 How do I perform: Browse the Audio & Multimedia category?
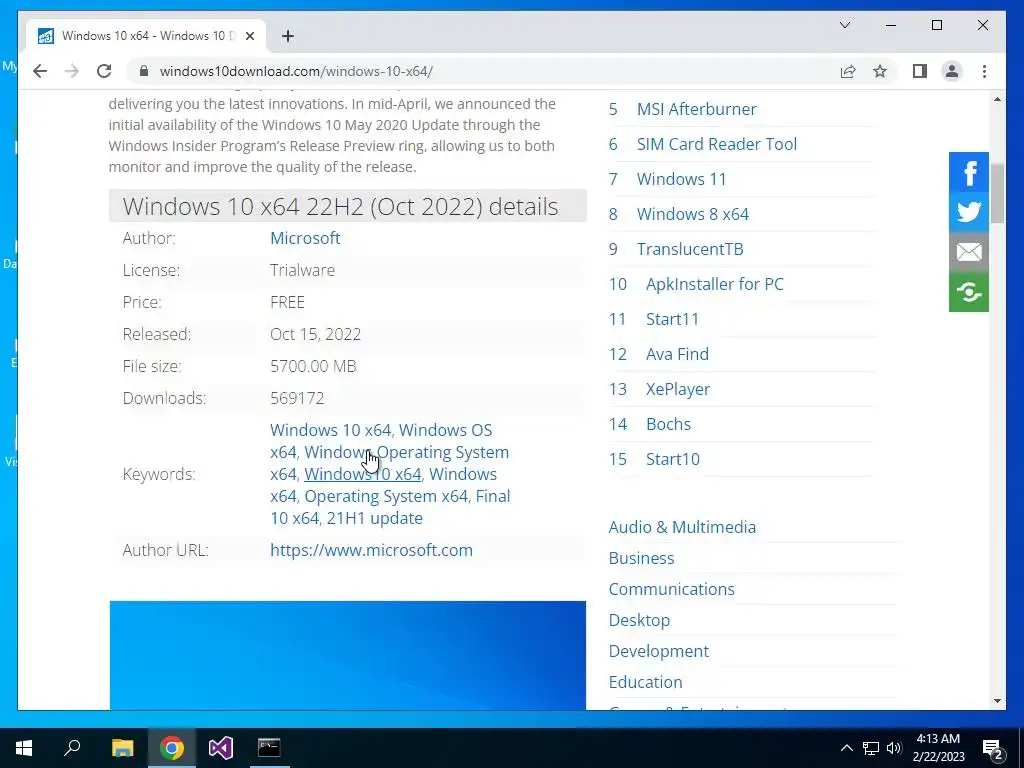682,527
